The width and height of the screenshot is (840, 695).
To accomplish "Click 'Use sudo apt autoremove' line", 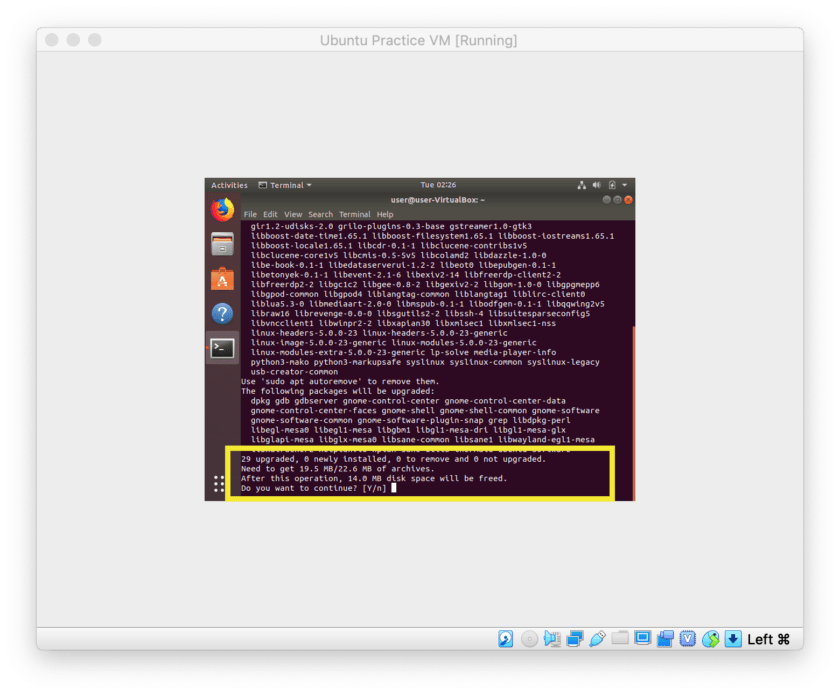I will pyautogui.click(x=340, y=382).
